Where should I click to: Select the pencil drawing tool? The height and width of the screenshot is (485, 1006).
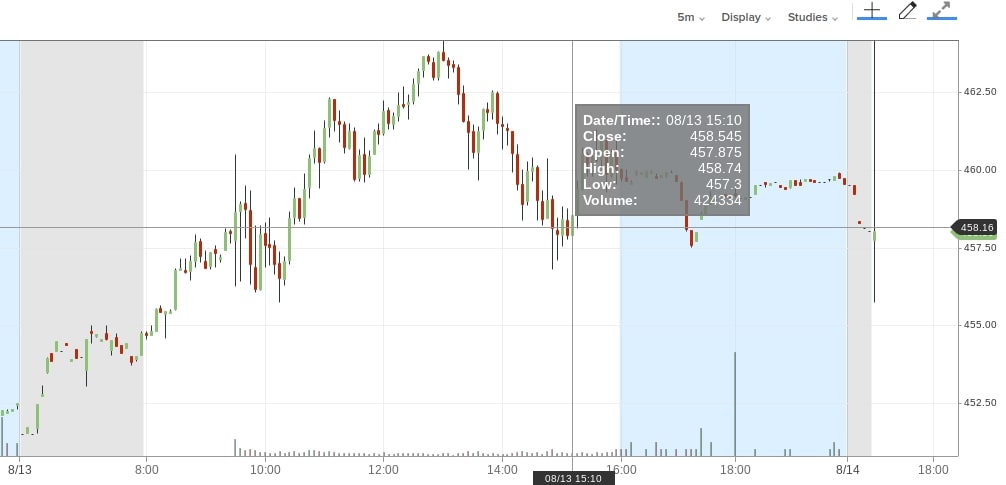coord(907,12)
